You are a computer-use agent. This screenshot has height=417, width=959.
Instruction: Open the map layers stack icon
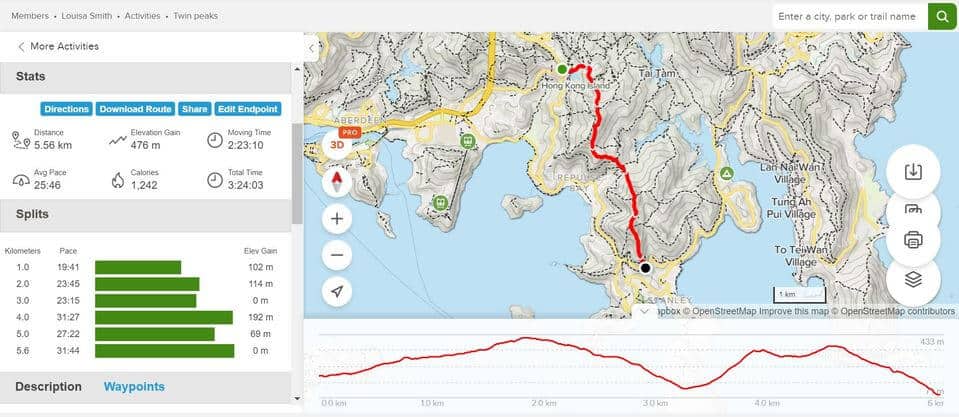click(913, 279)
